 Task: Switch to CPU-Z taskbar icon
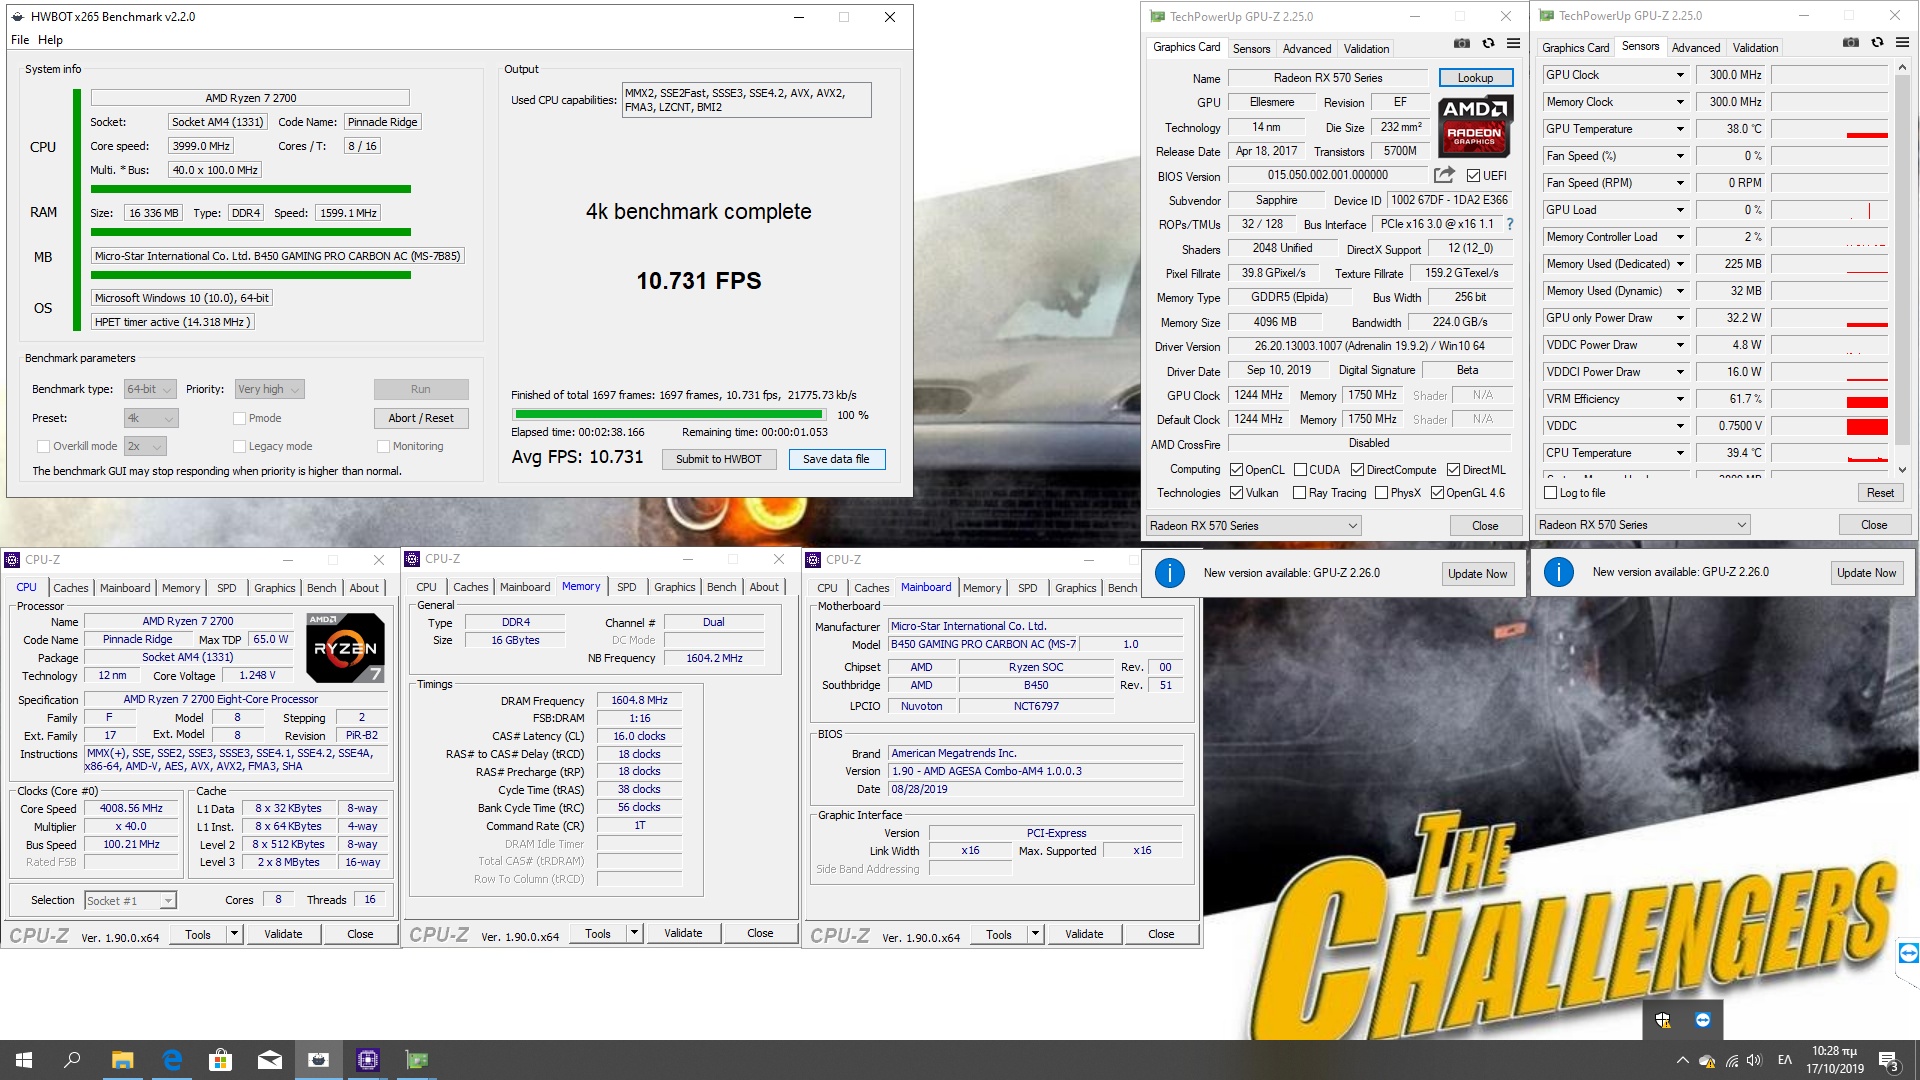(x=367, y=1060)
